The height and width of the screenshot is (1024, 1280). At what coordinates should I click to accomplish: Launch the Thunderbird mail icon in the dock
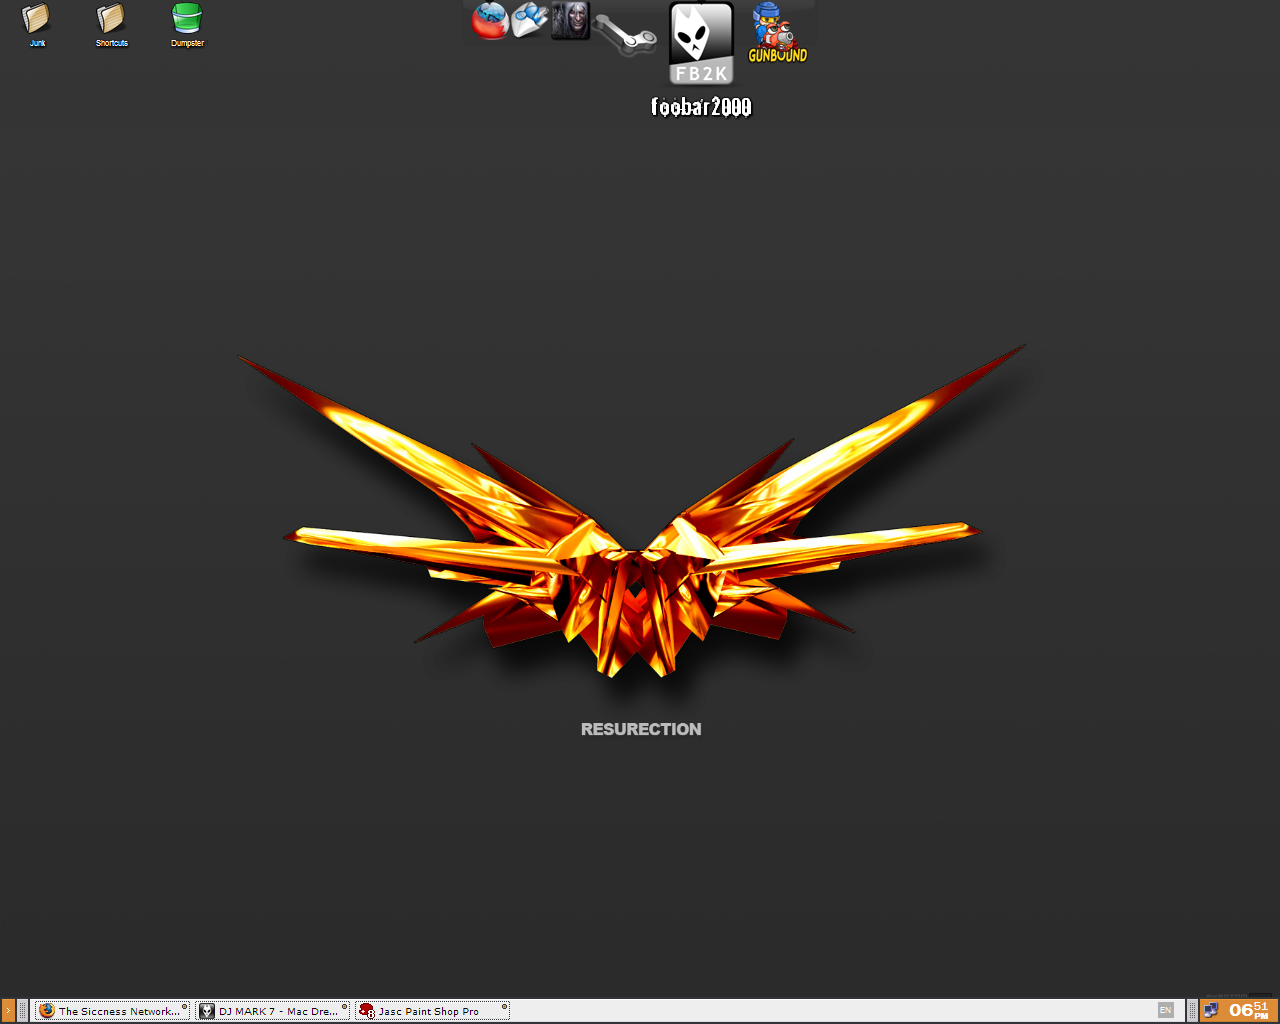point(530,20)
